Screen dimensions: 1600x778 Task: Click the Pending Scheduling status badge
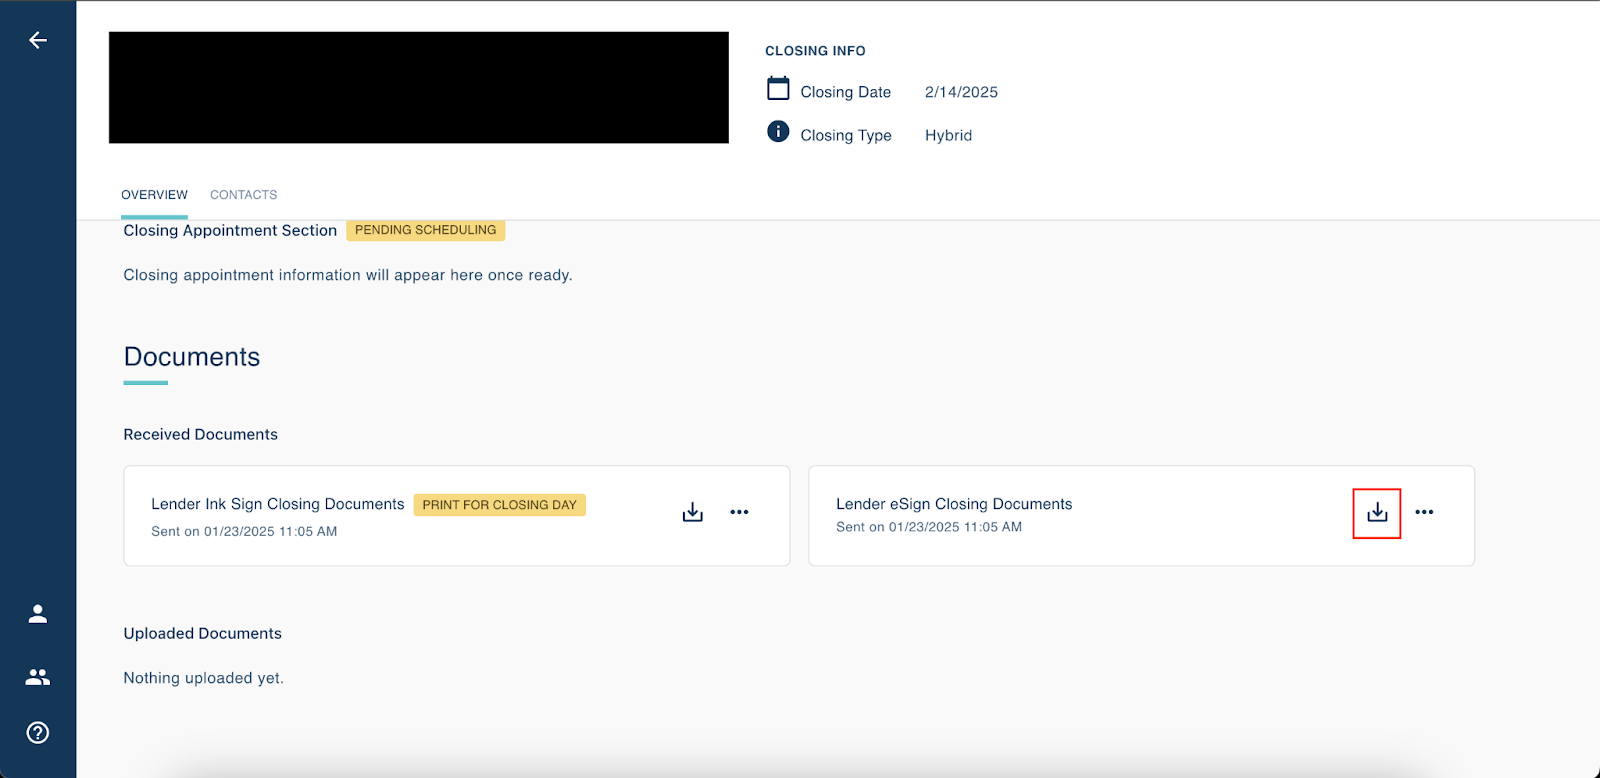pos(425,230)
